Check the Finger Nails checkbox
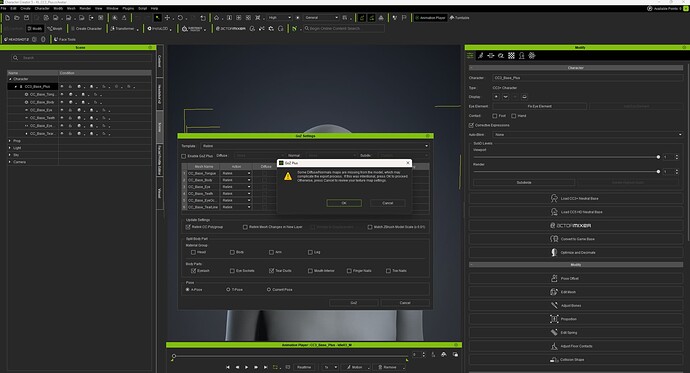This screenshot has height=373, width=690. 349,271
